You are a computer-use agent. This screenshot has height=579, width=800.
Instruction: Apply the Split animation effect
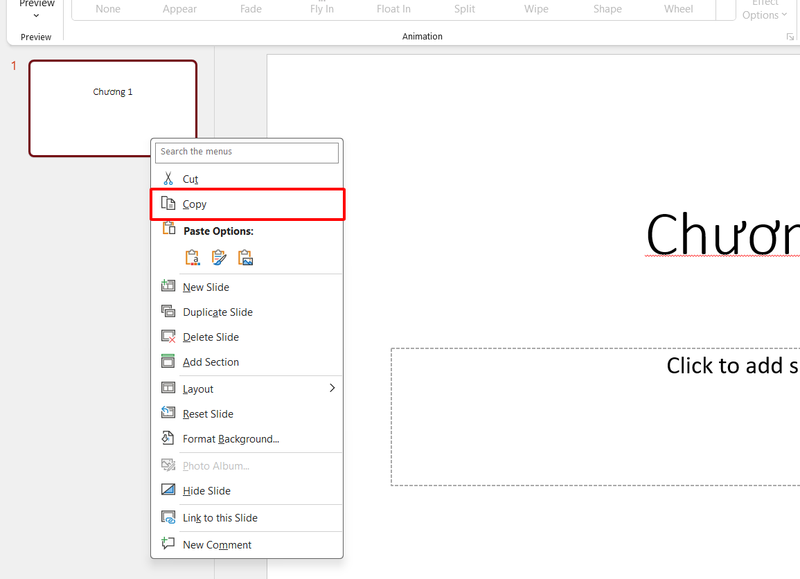(465, 9)
